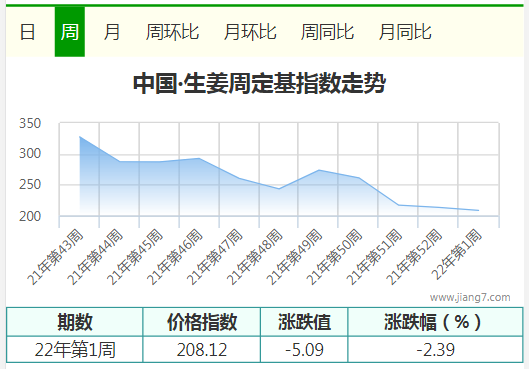This screenshot has height=369, width=529.
Task: Click the 21年第43周 data point on chart
Action: tap(80, 137)
